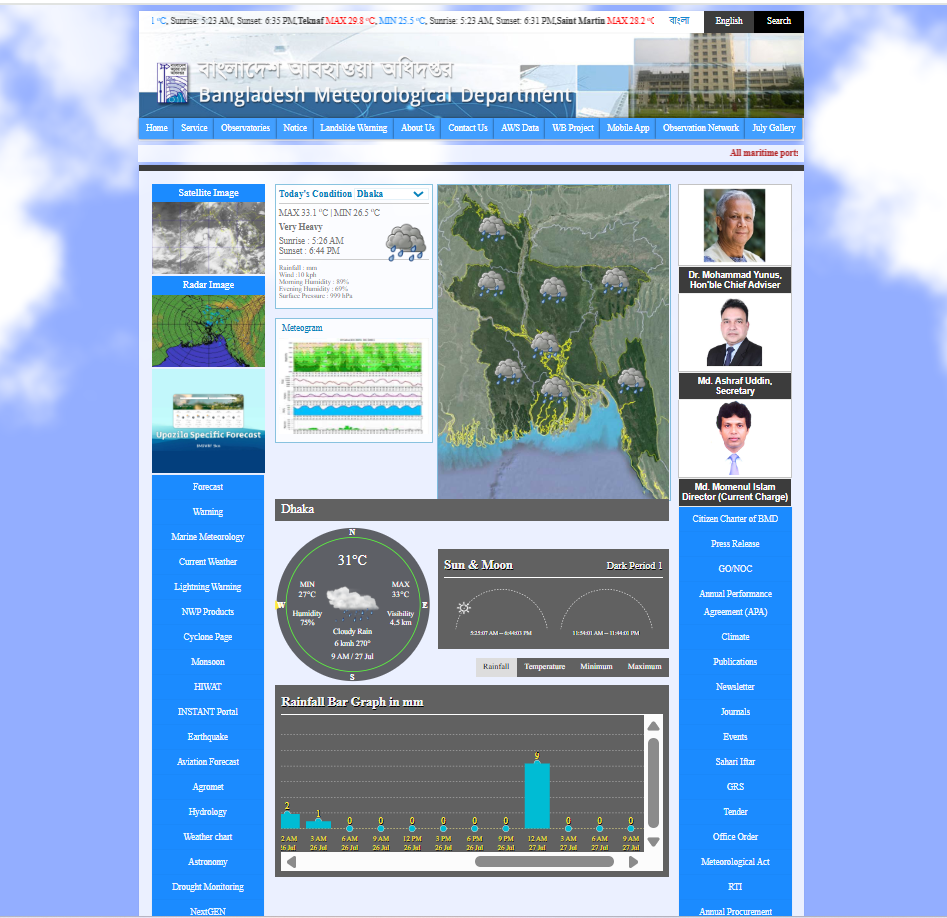Open WB Project from the navigation bar

point(573,128)
